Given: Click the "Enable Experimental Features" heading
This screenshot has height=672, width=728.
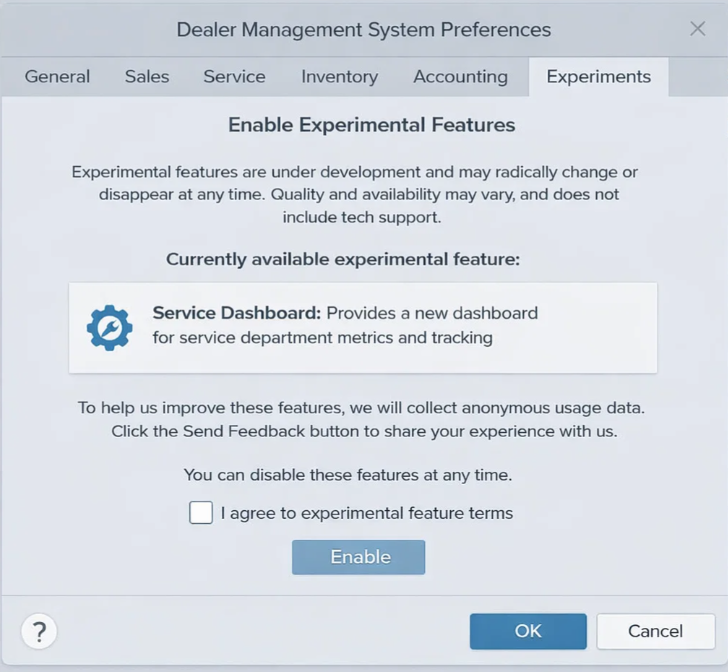Looking at the screenshot, I should click(371, 125).
